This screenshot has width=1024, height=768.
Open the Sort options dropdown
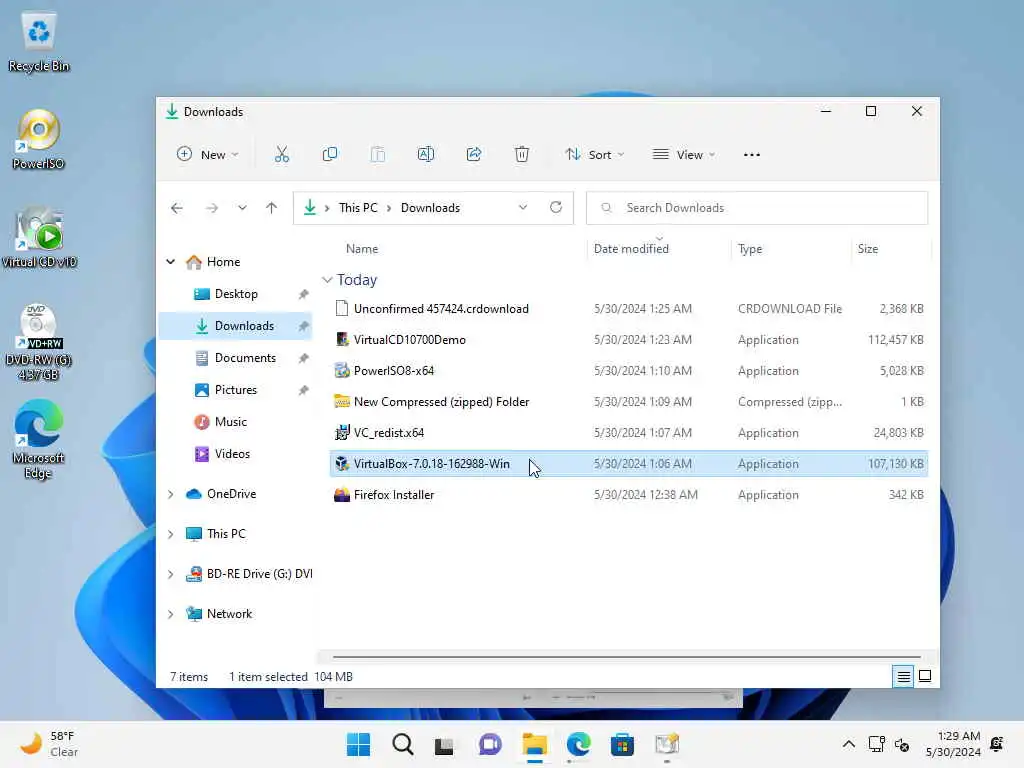point(595,155)
